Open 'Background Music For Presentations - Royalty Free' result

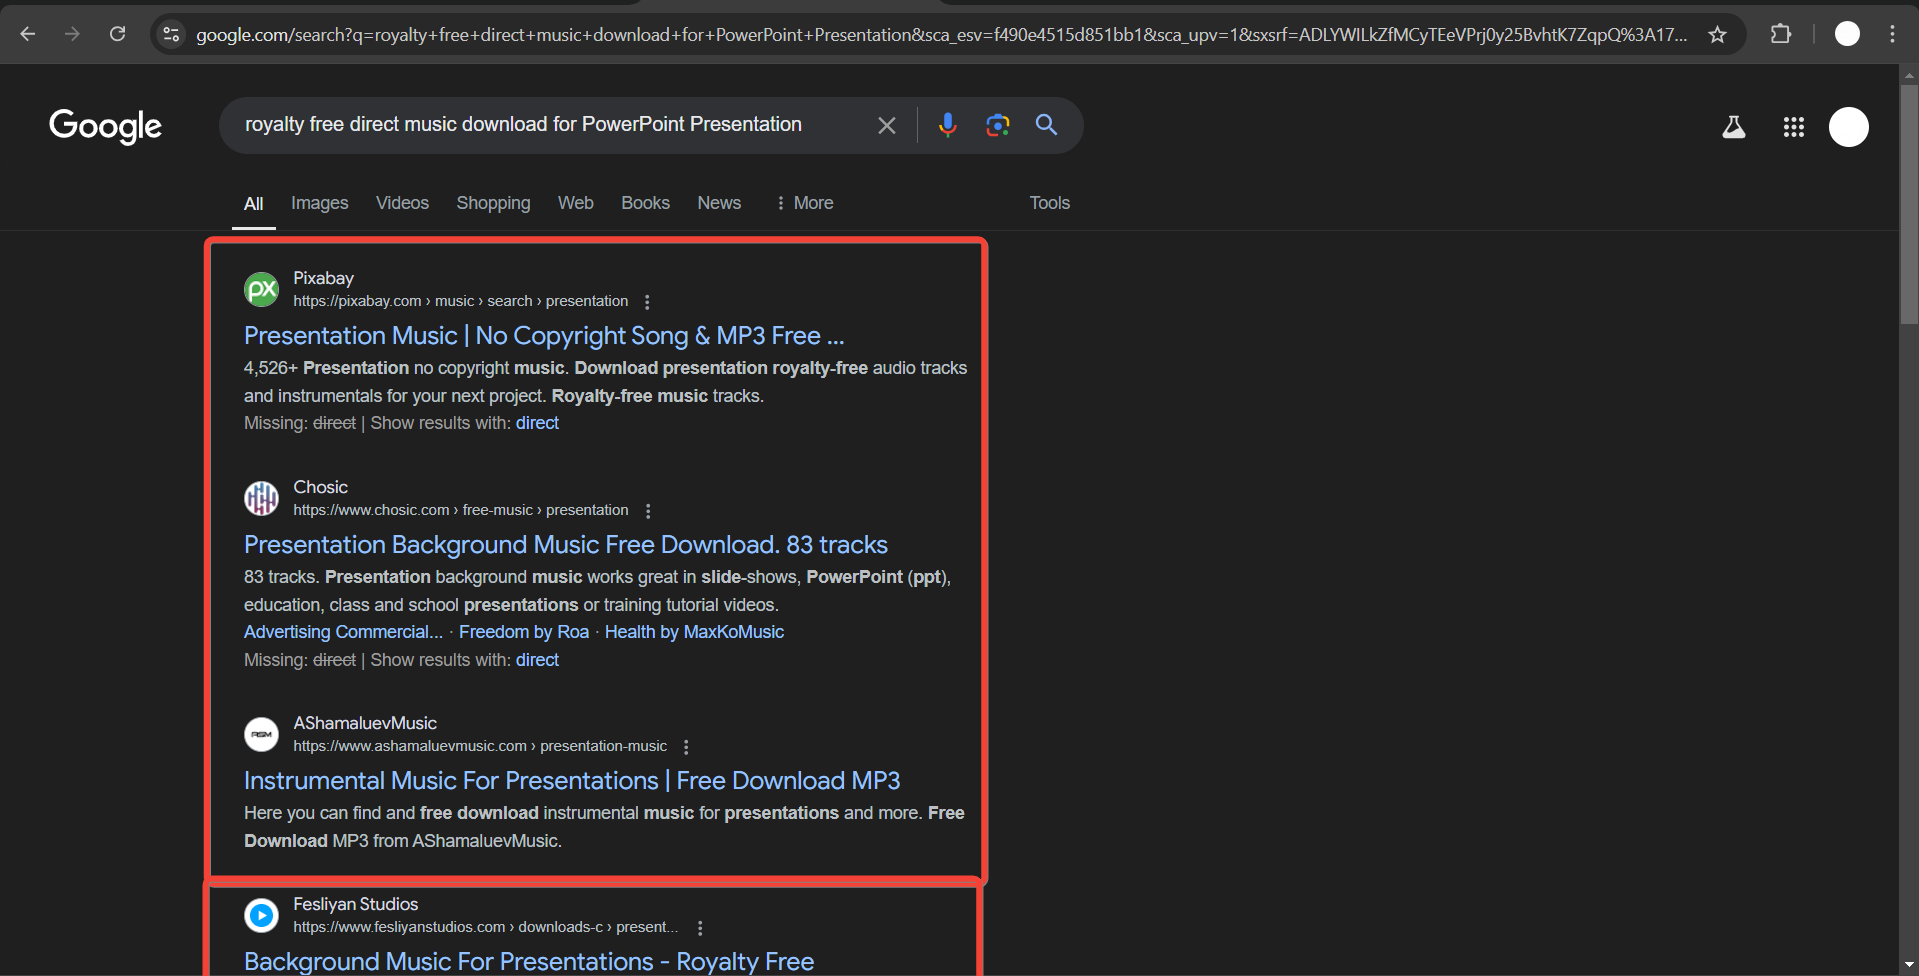529,961
